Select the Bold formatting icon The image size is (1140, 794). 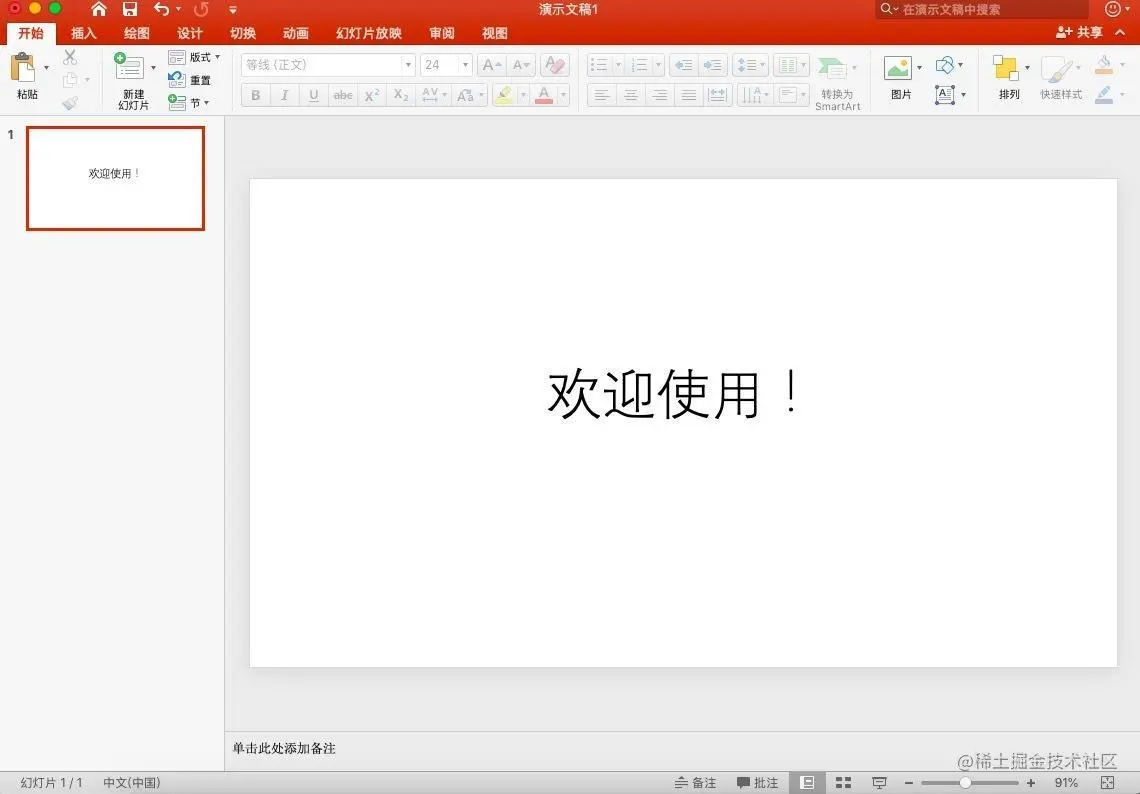(x=255, y=95)
